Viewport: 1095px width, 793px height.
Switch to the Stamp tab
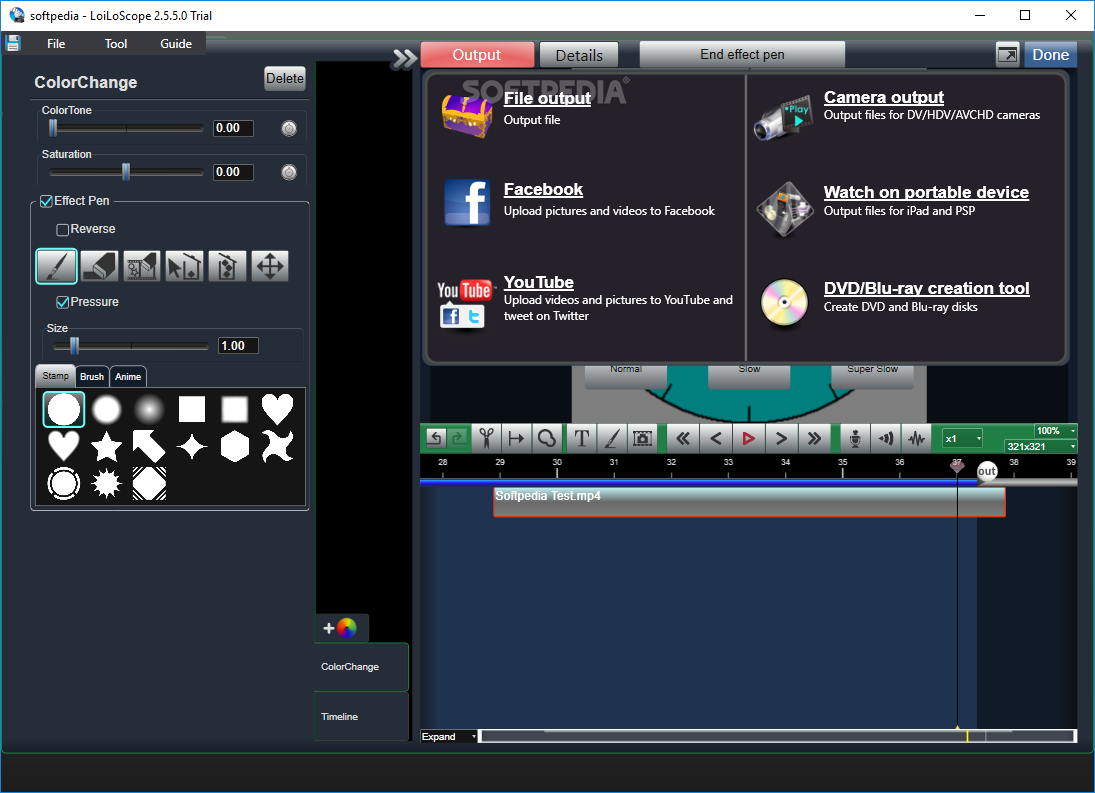[x=55, y=376]
